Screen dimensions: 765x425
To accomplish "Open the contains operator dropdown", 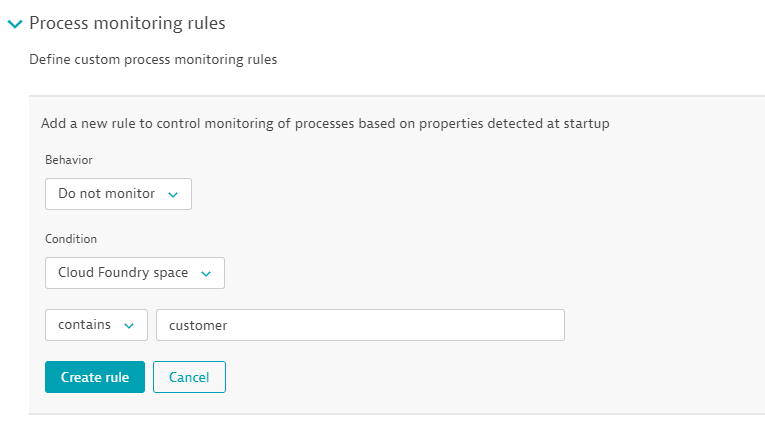I will pos(96,325).
